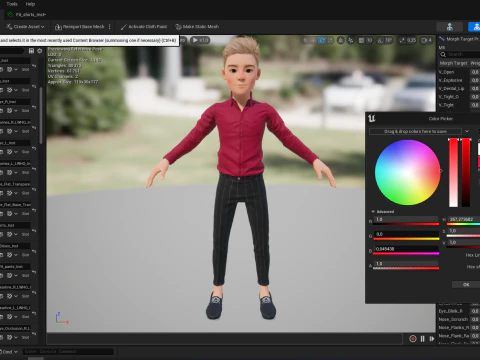Toggle rotation snapping angle icon
This screenshot has width=480, height=360.
(x=380, y=40)
